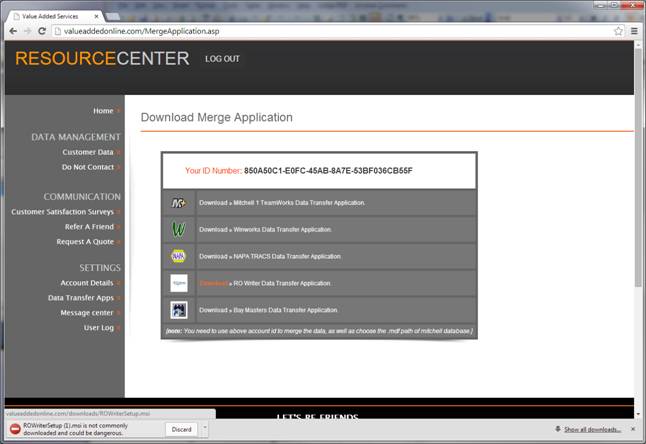Open User Log in sidebar
Image resolution: width=646 pixels, height=444 pixels.
point(99,328)
